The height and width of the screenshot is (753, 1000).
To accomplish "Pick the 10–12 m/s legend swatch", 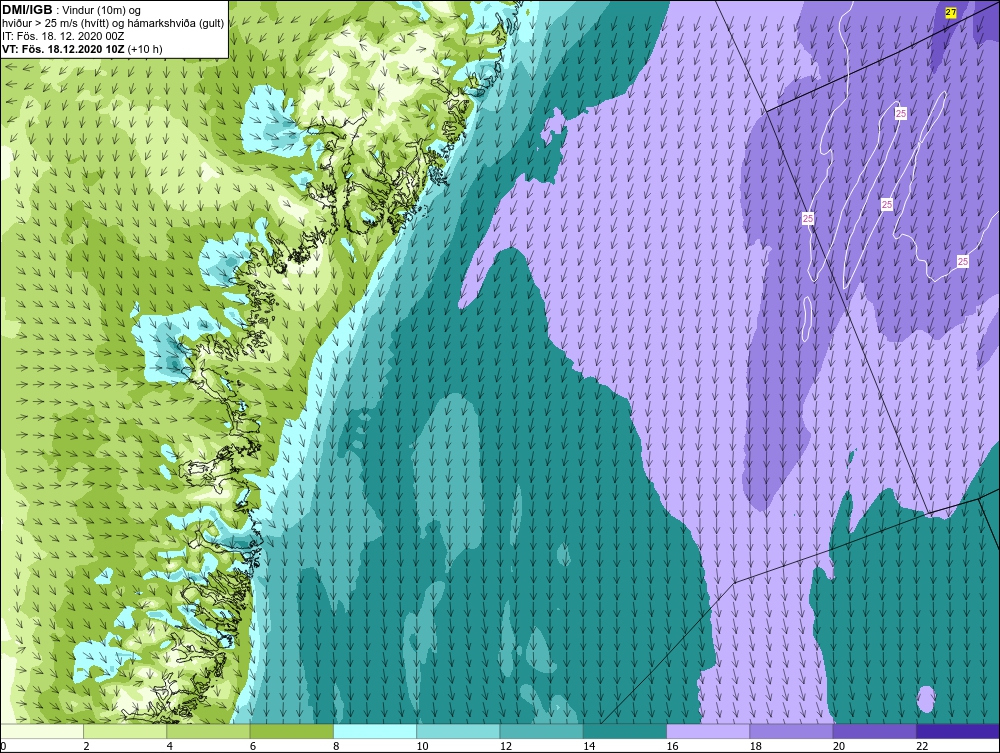I will 458,731.
